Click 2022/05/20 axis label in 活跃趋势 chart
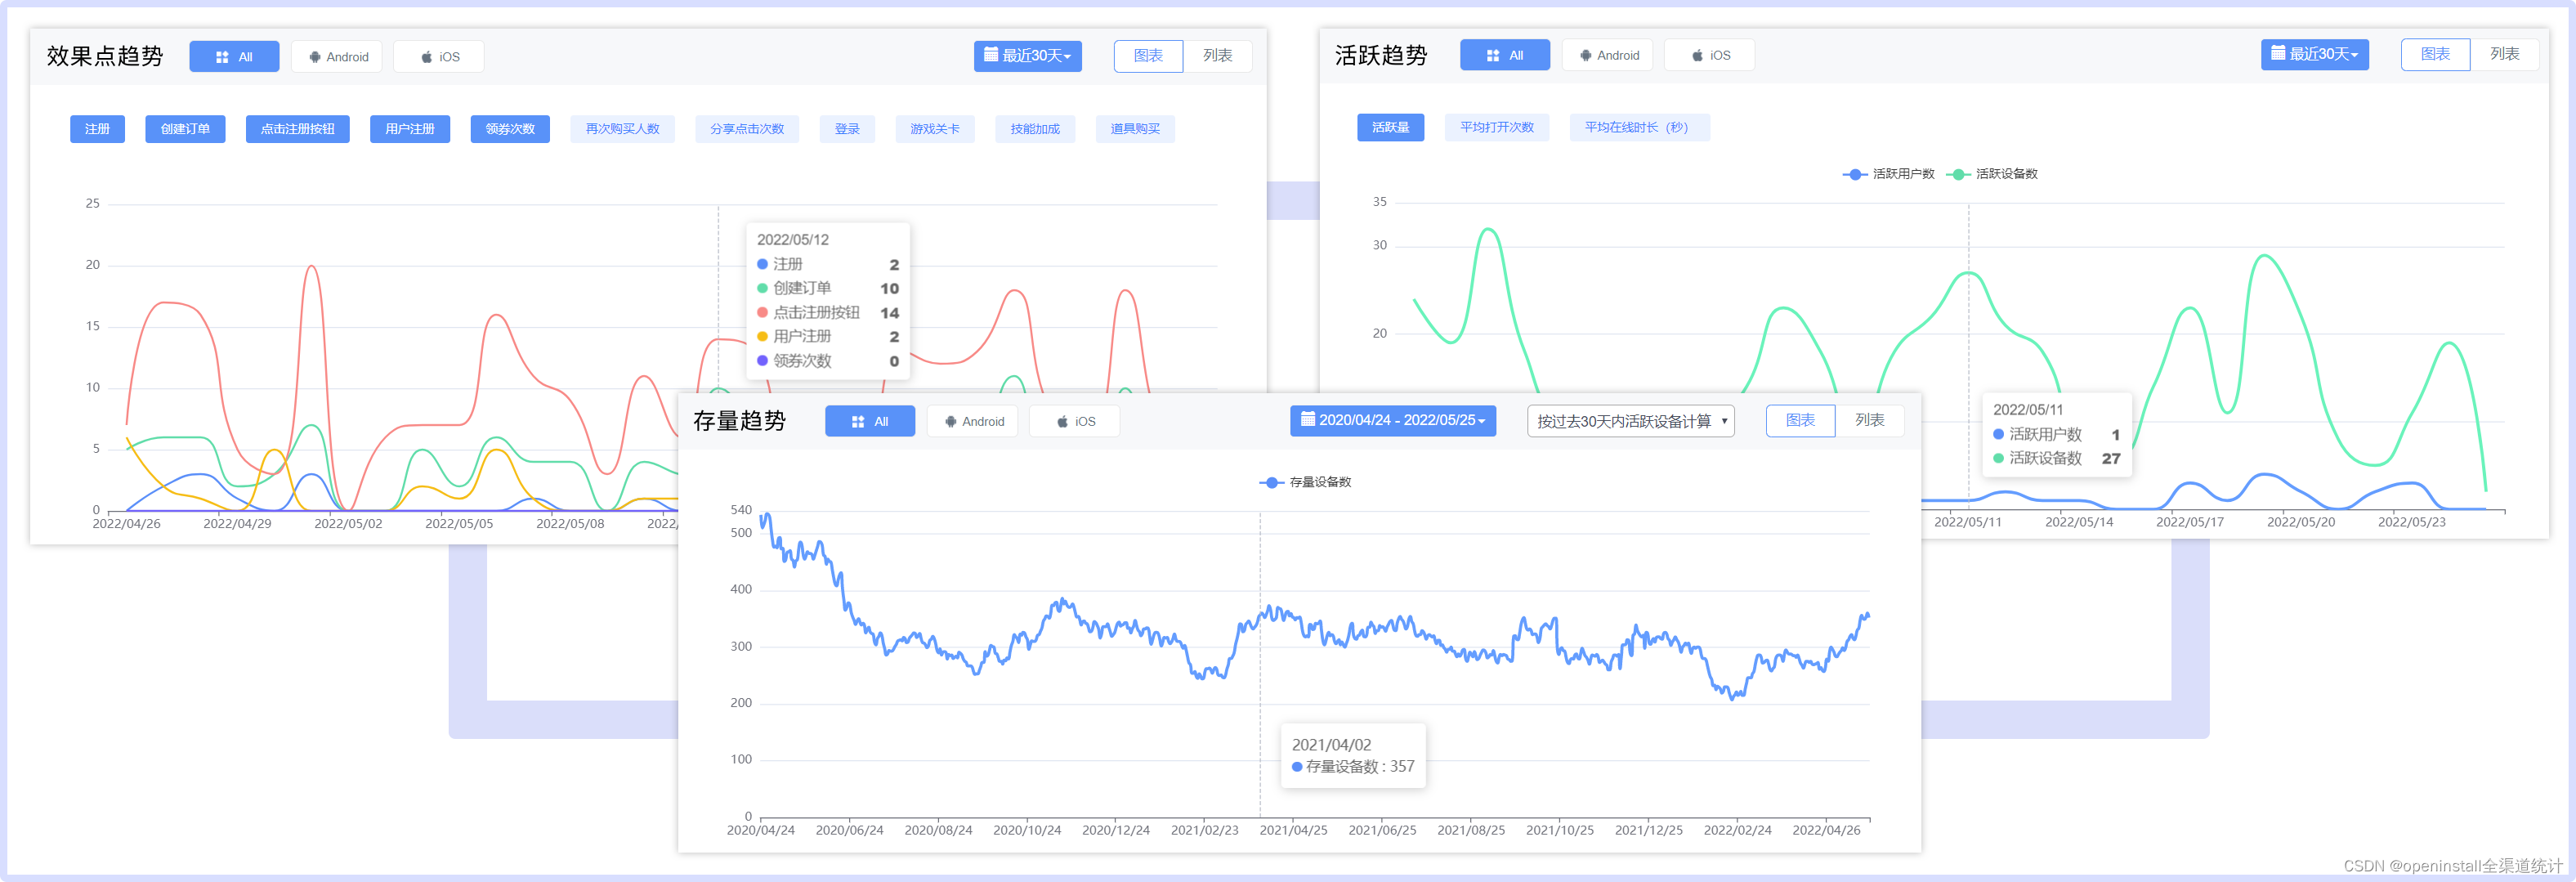2576x882 pixels. pos(2300,522)
